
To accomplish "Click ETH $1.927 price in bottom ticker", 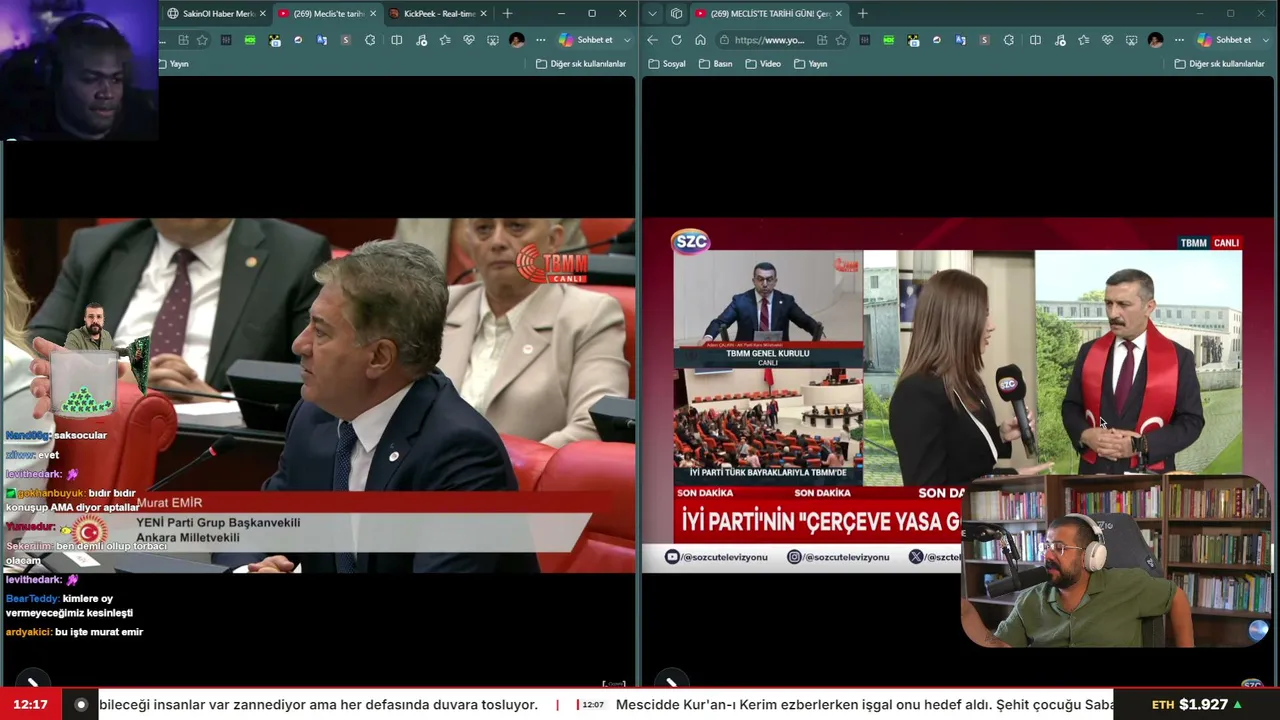I will [1196, 705].
